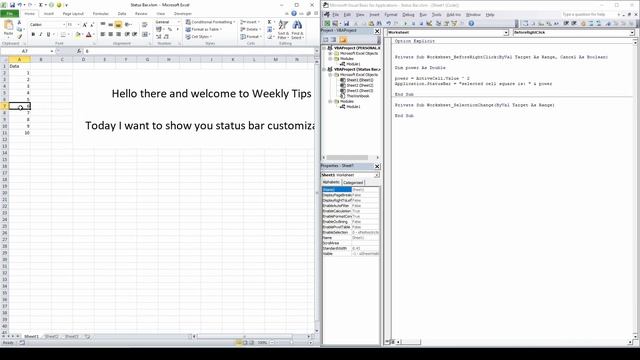The width and height of the screenshot is (640, 360).
Task: Select Module1 under Status Bar project Modules
Action: [353, 107]
